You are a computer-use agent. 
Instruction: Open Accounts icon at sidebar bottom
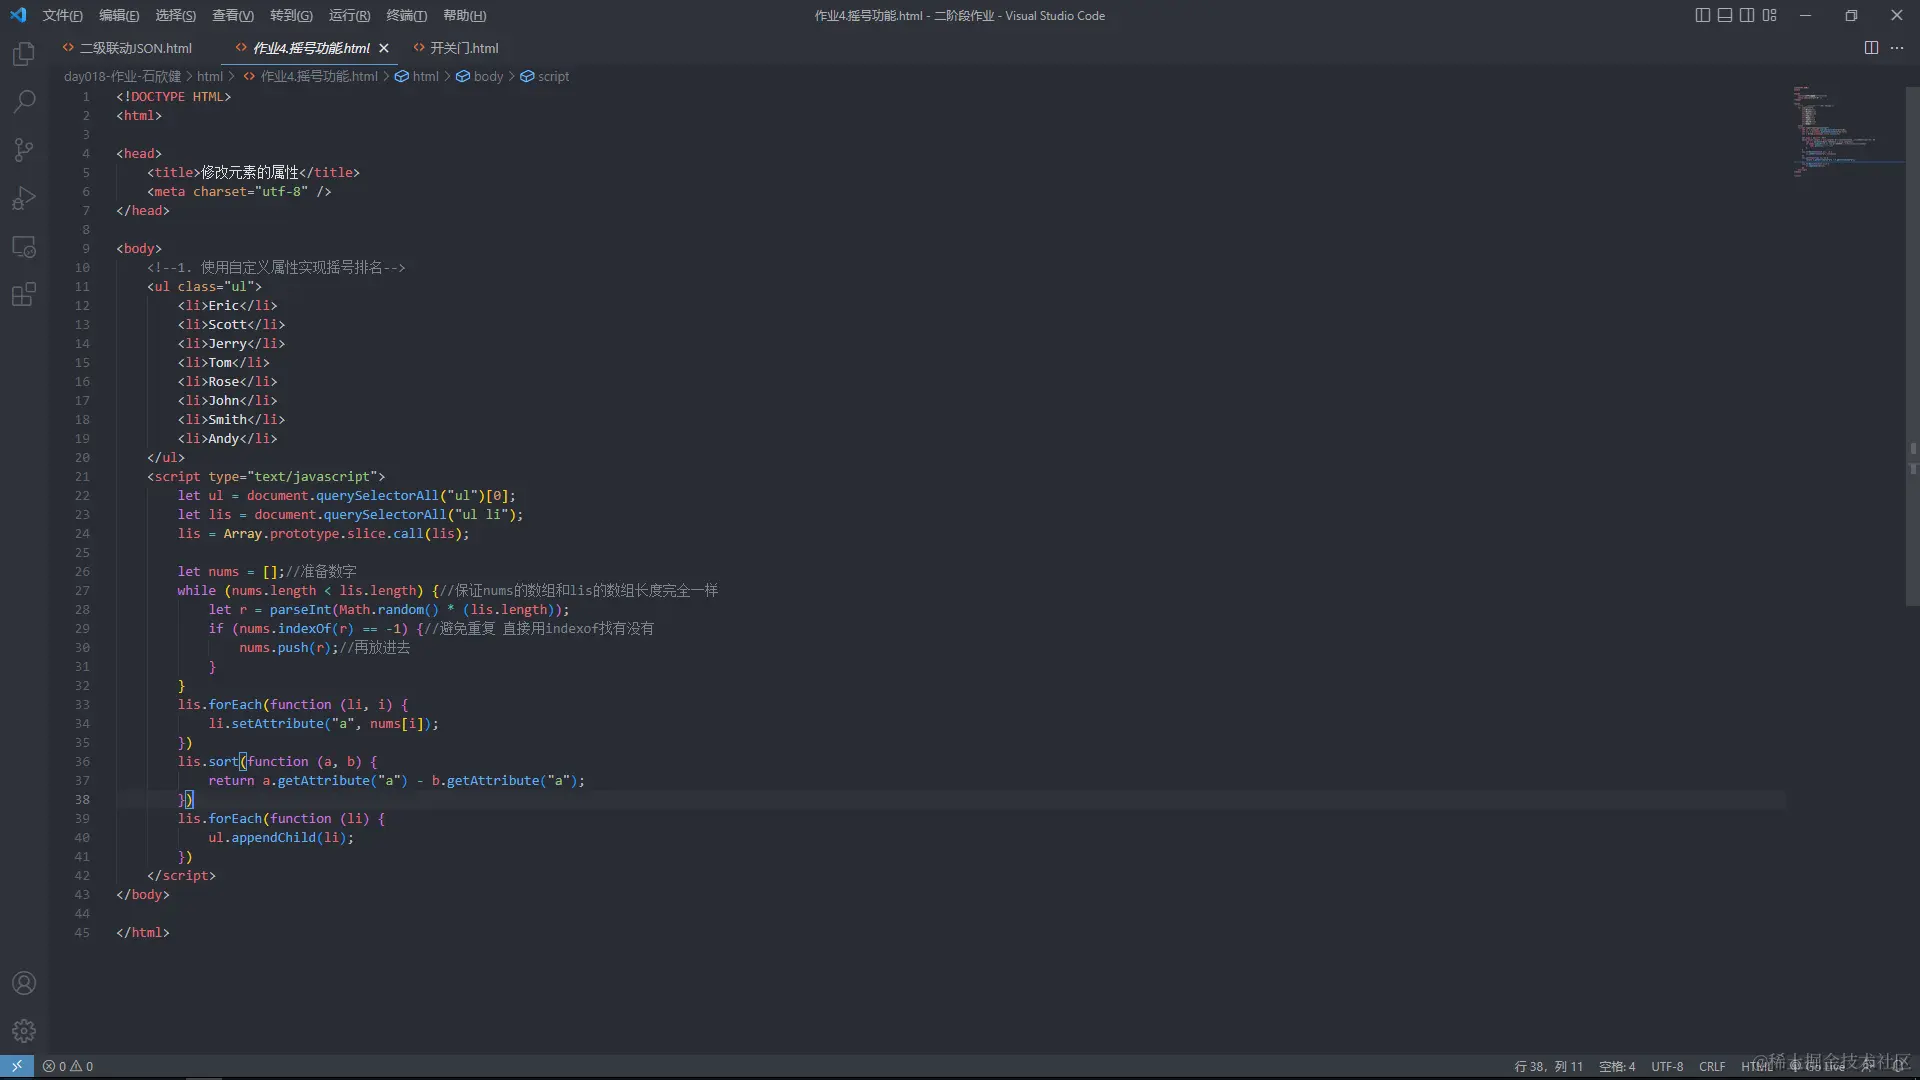pos(24,983)
